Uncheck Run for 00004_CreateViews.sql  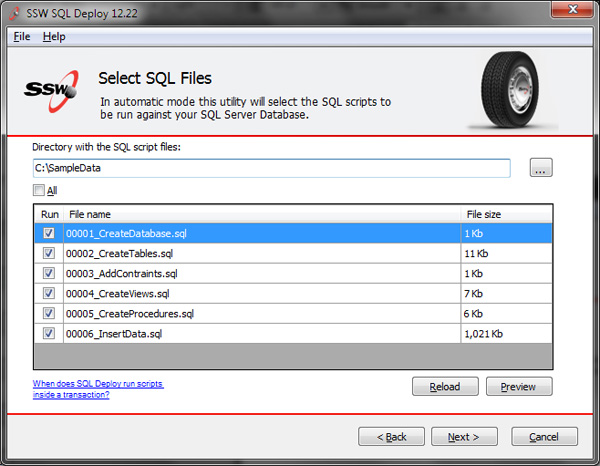(x=49, y=293)
